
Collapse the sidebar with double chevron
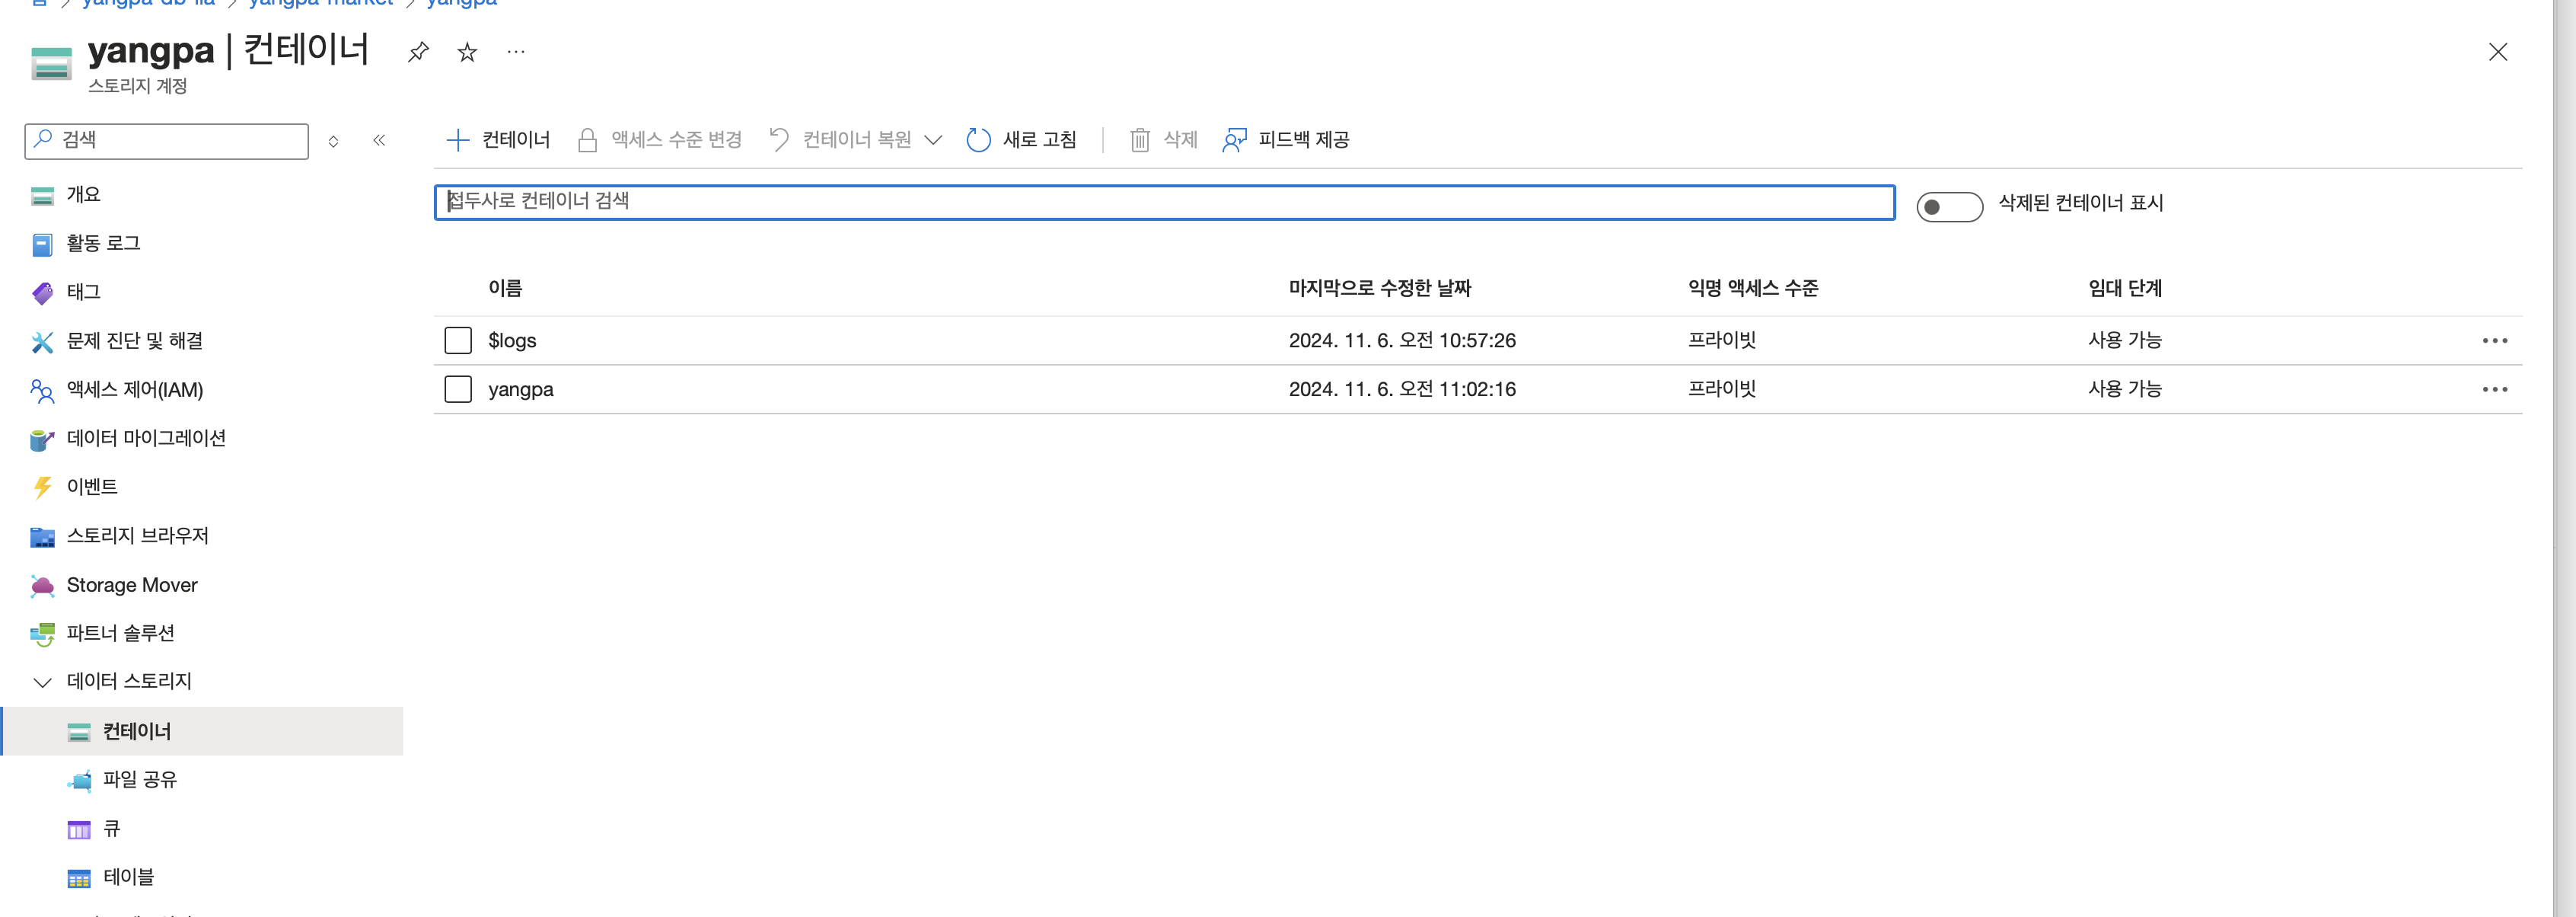379,140
